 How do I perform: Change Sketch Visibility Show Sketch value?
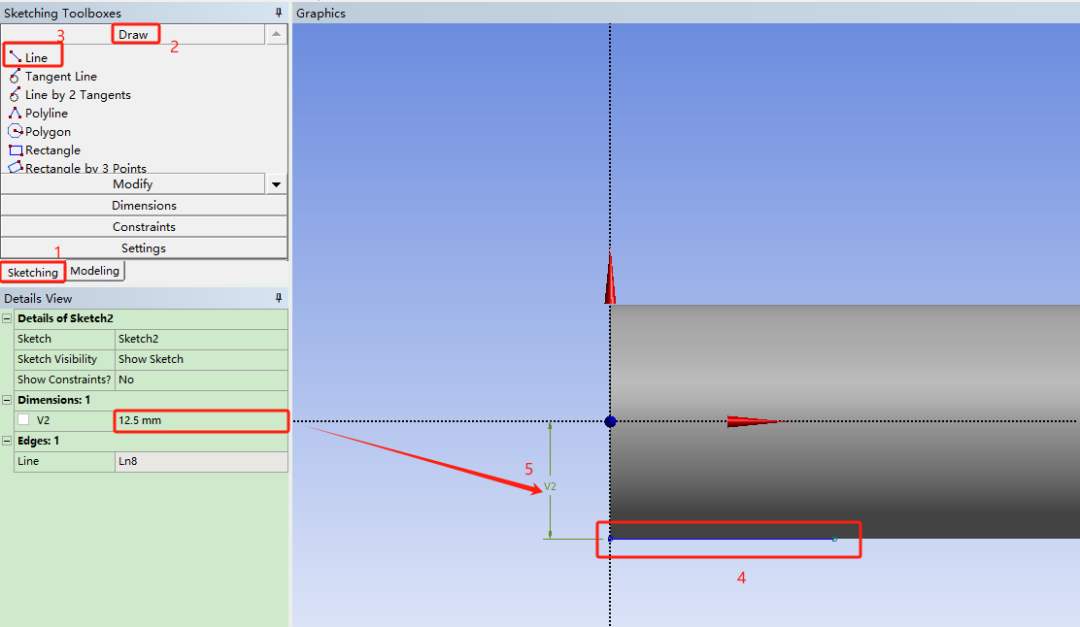201,359
